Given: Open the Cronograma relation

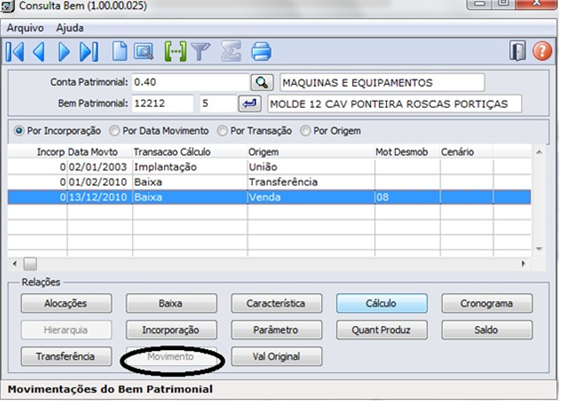Looking at the screenshot, I should pos(487,303).
